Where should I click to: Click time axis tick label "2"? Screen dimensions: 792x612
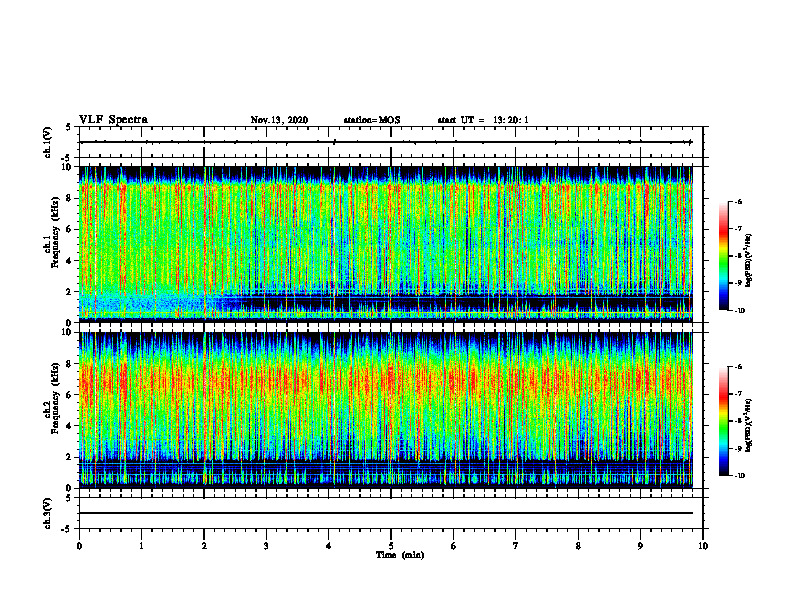click(204, 546)
